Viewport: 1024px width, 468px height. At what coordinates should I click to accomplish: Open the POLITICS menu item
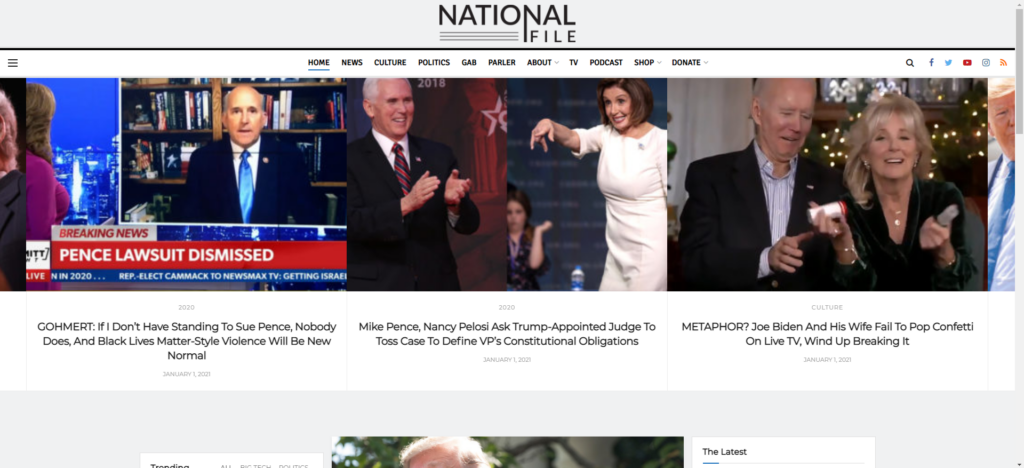434,63
